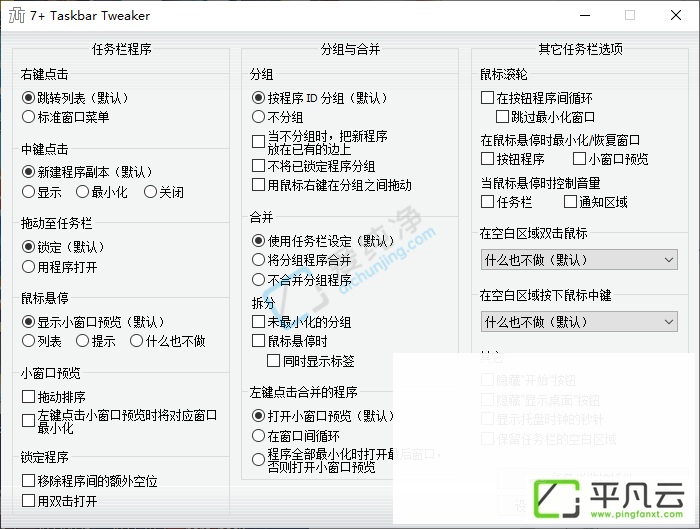Select 使用任务栏设定（默认） combine option

(x=258, y=241)
